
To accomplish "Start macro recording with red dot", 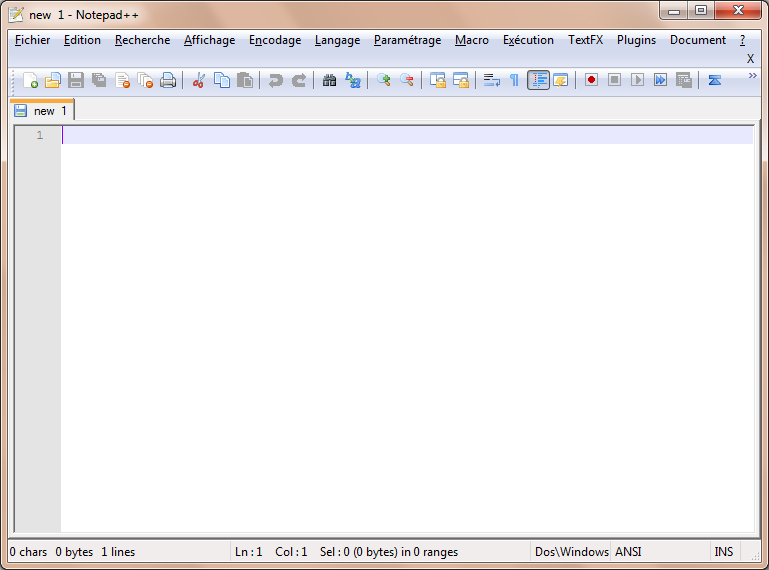I will point(591,80).
